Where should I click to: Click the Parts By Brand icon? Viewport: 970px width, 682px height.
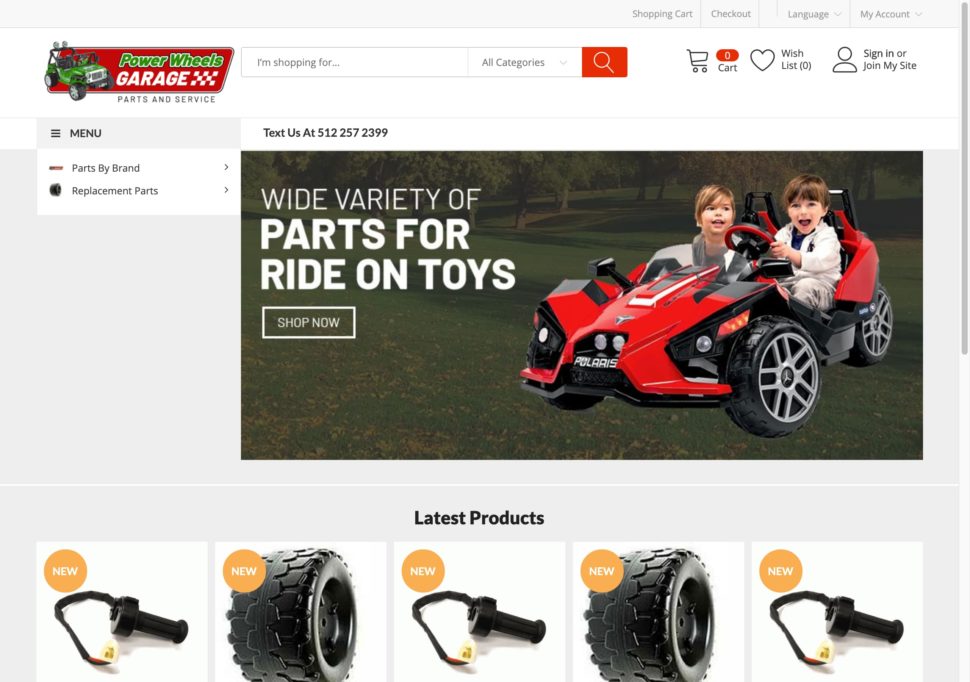pos(56,168)
